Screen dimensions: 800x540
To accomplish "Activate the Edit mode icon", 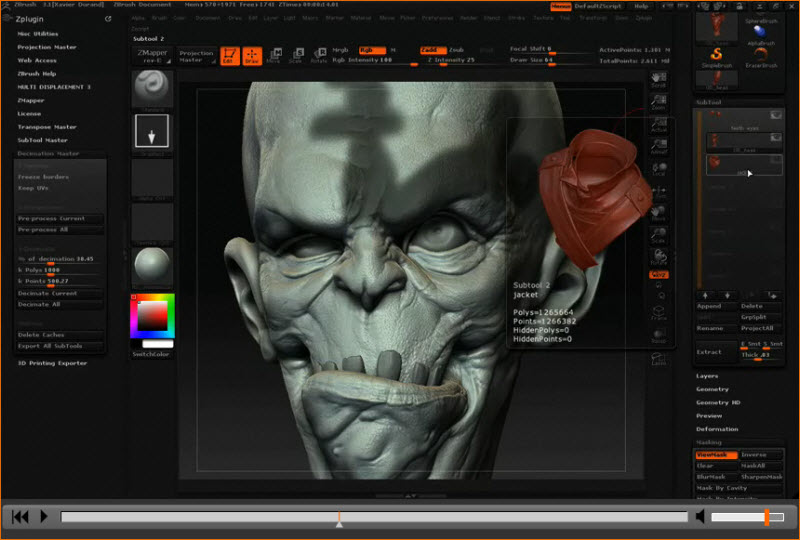I will [230, 55].
